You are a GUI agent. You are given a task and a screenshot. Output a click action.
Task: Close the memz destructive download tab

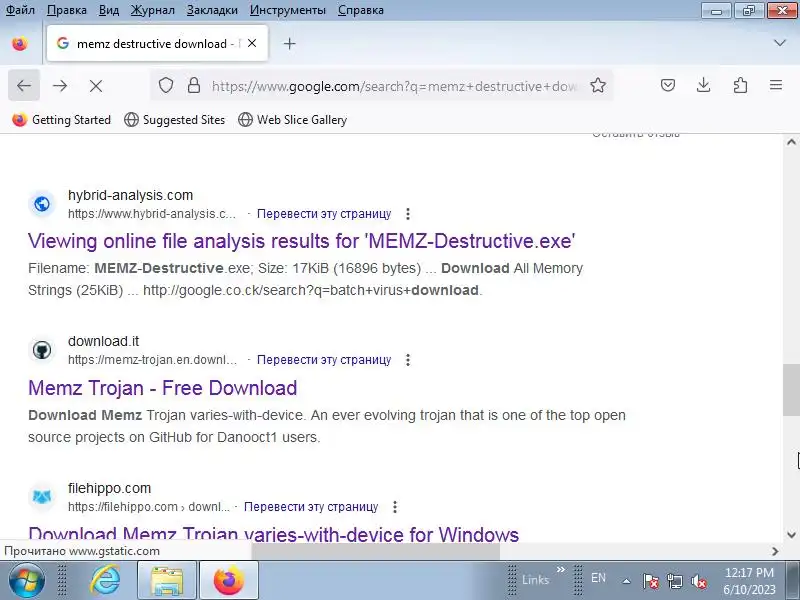coord(252,43)
